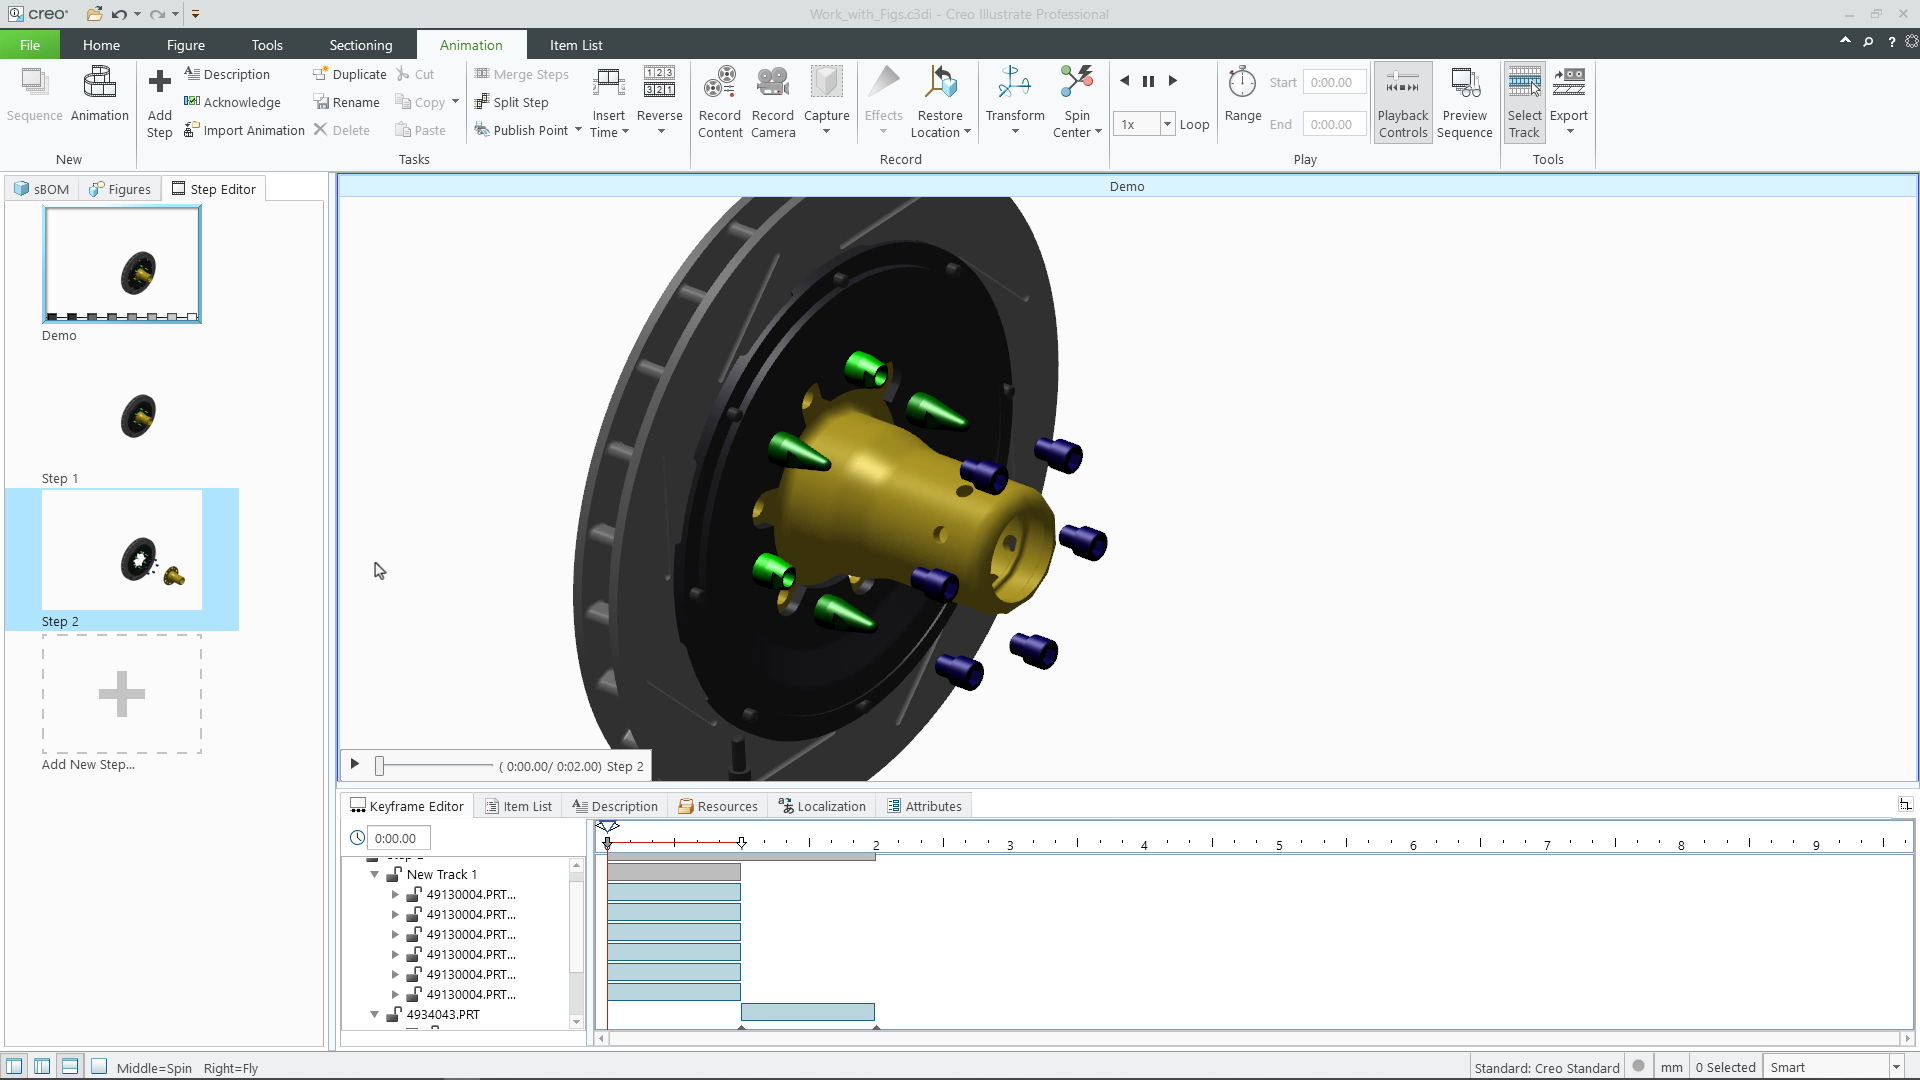Open Publish Point dropdown arrow
1920x1080 pixels.
[578, 130]
